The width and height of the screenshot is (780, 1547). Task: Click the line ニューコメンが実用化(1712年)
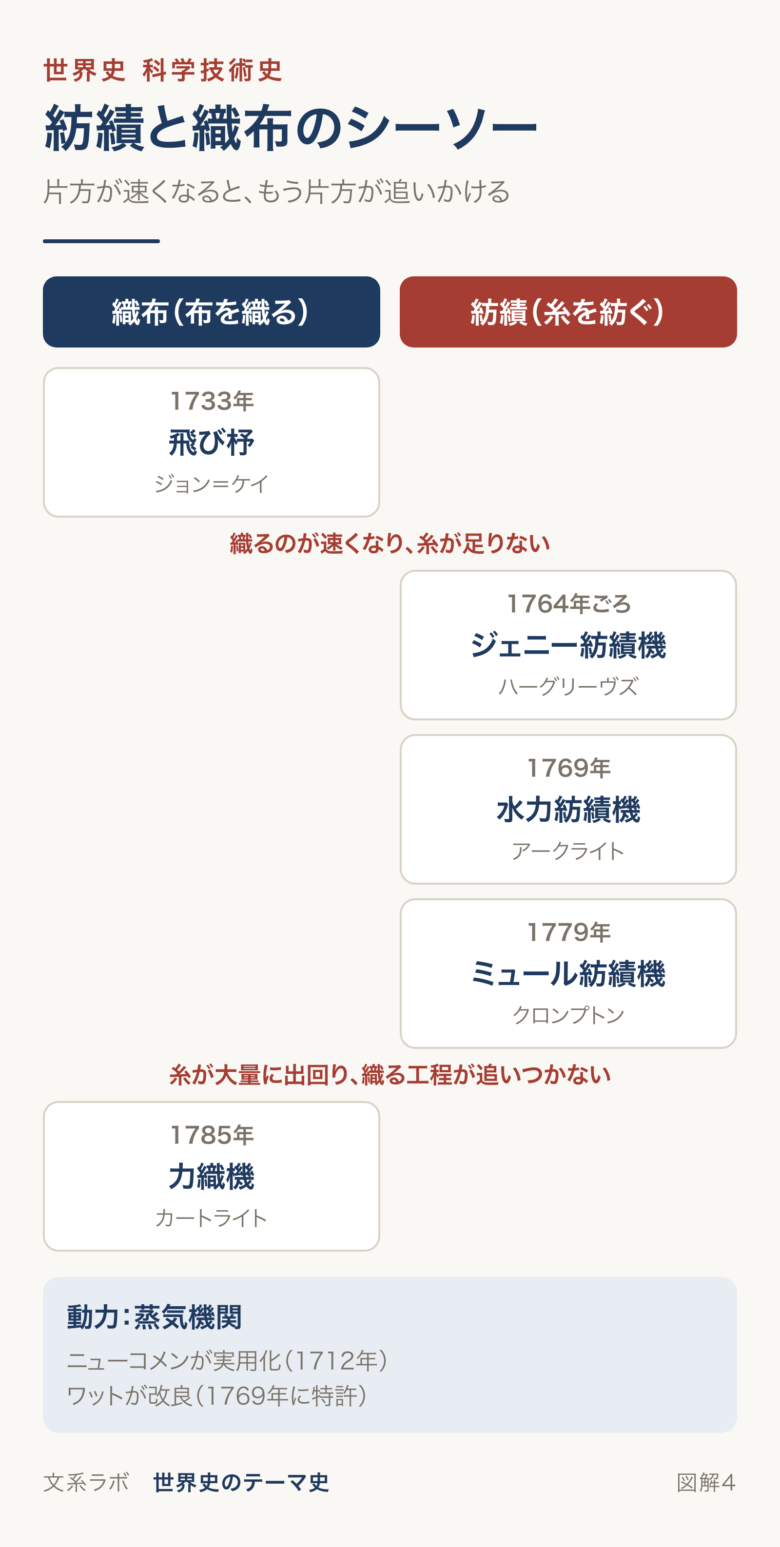227,1361
